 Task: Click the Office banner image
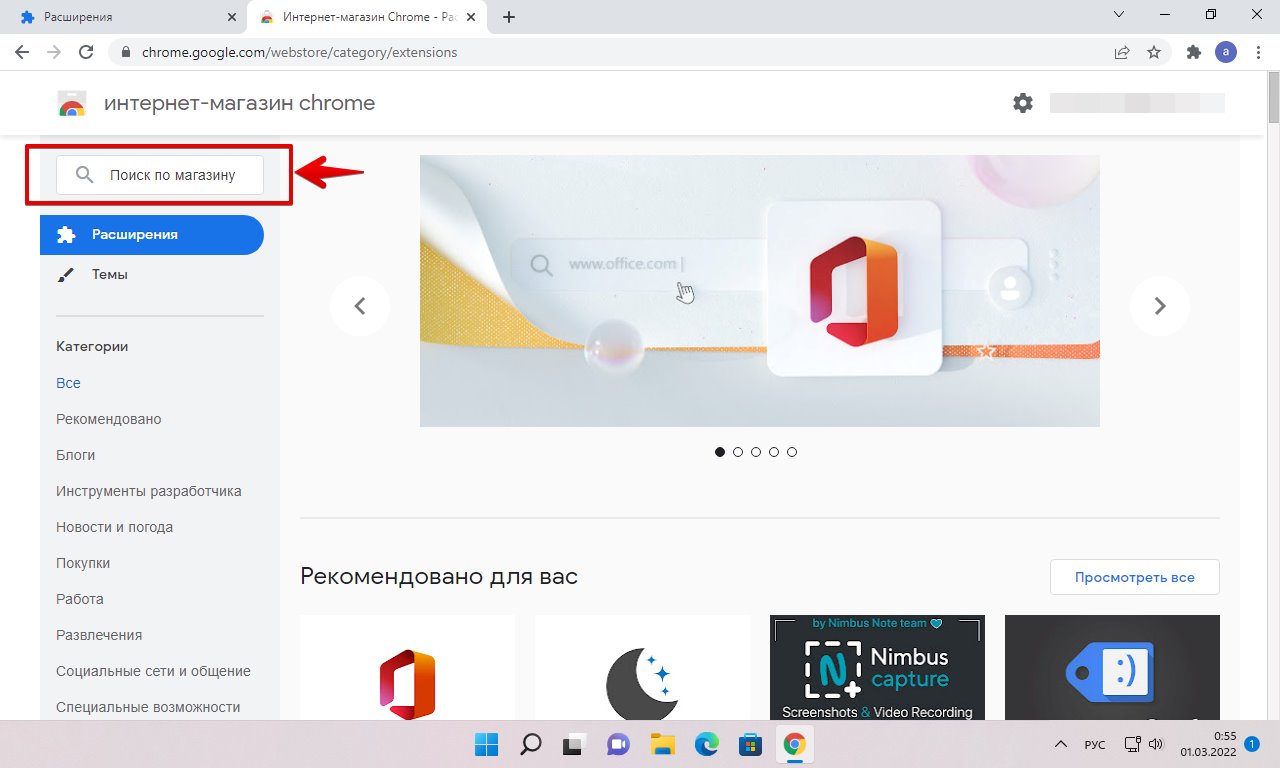coord(760,291)
